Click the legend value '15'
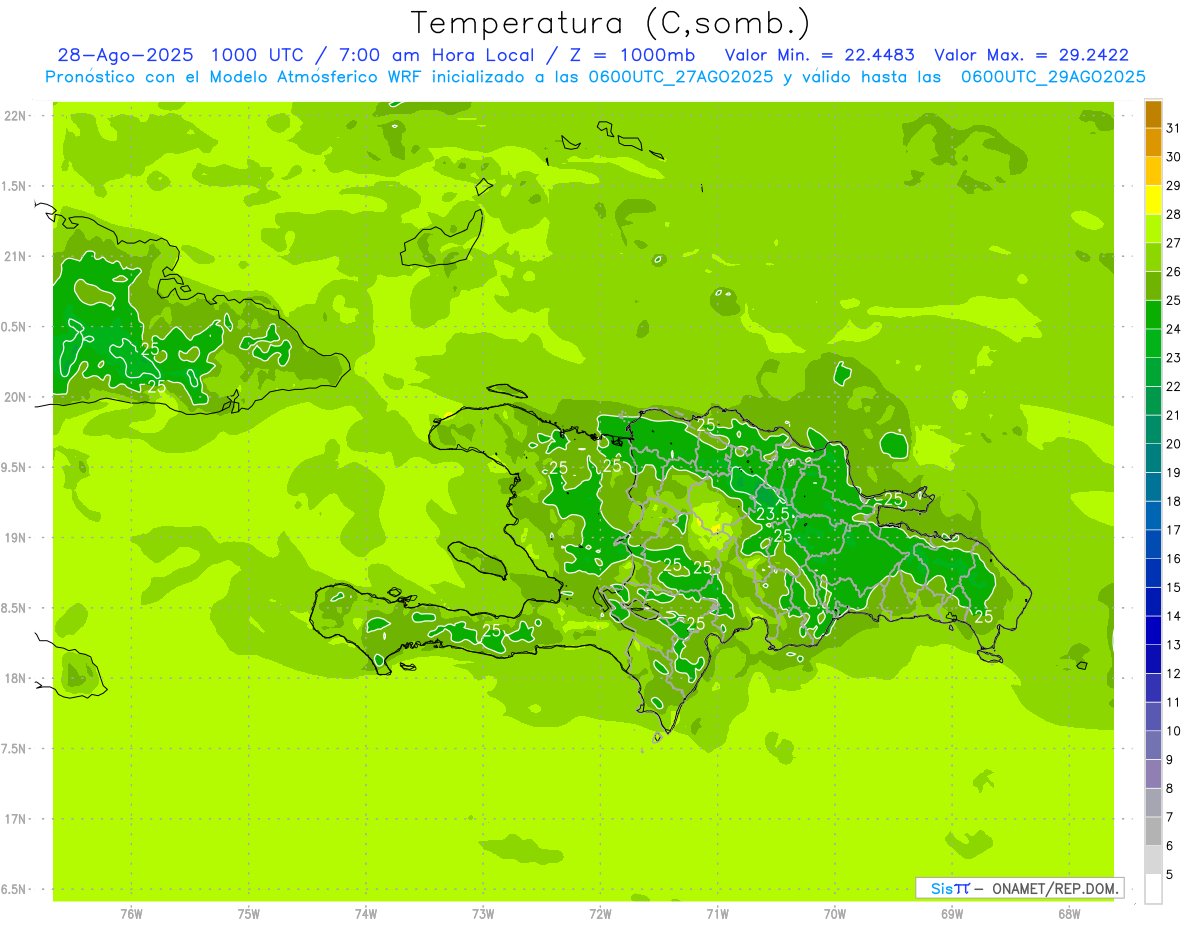This screenshot has width=1200, height=927. pos(1174,588)
